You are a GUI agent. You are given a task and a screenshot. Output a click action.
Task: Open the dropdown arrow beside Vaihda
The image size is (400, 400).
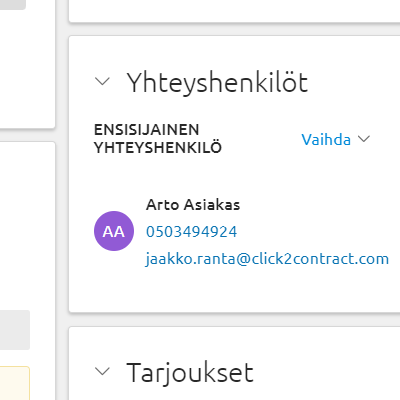point(364,139)
